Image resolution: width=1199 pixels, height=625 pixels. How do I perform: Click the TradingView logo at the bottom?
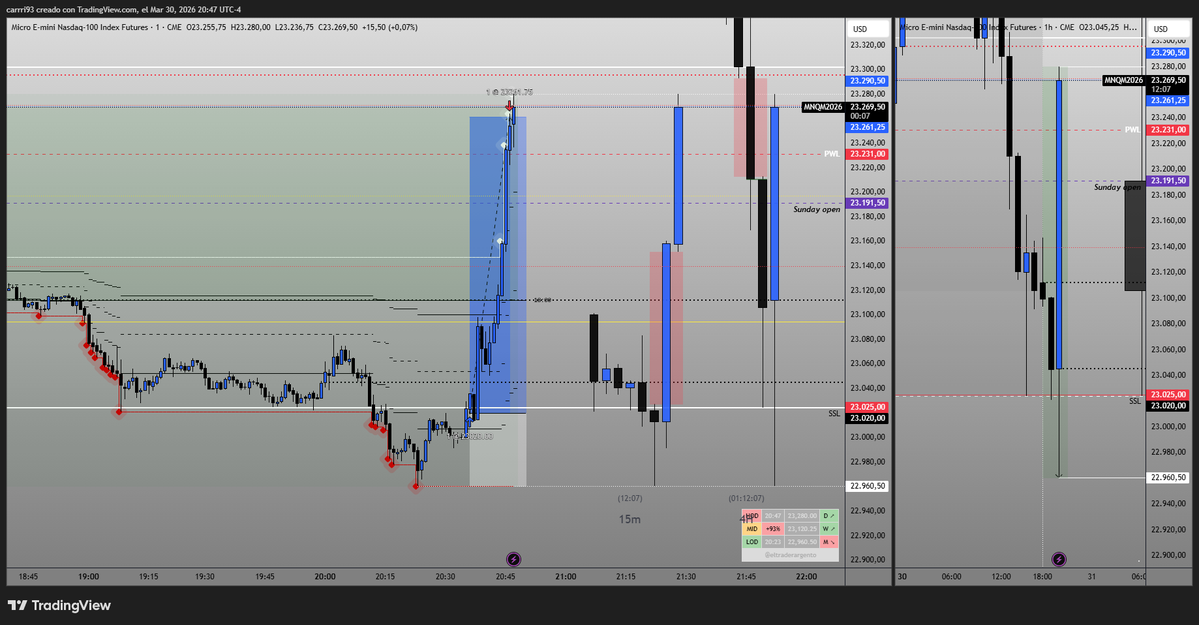coord(59,605)
